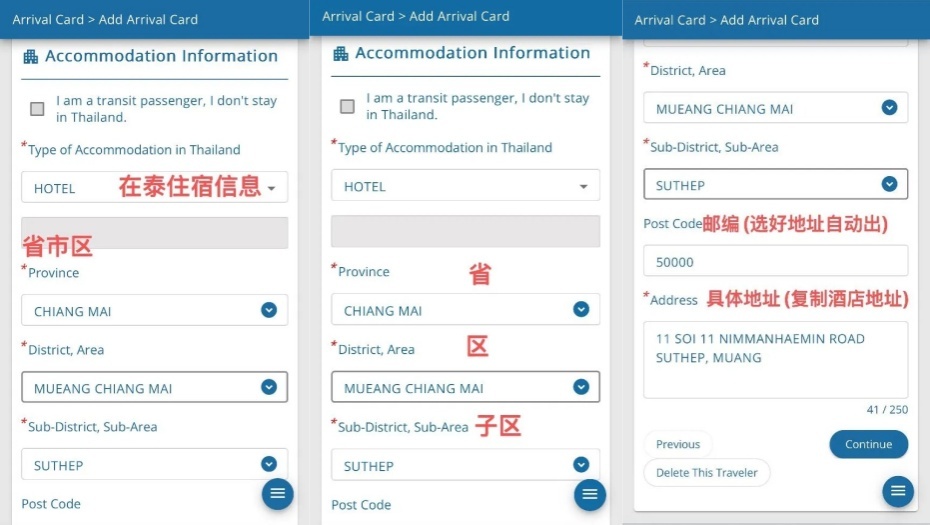Click the Address text area
Viewport: 930px width, 525px height.
(x=776, y=359)
